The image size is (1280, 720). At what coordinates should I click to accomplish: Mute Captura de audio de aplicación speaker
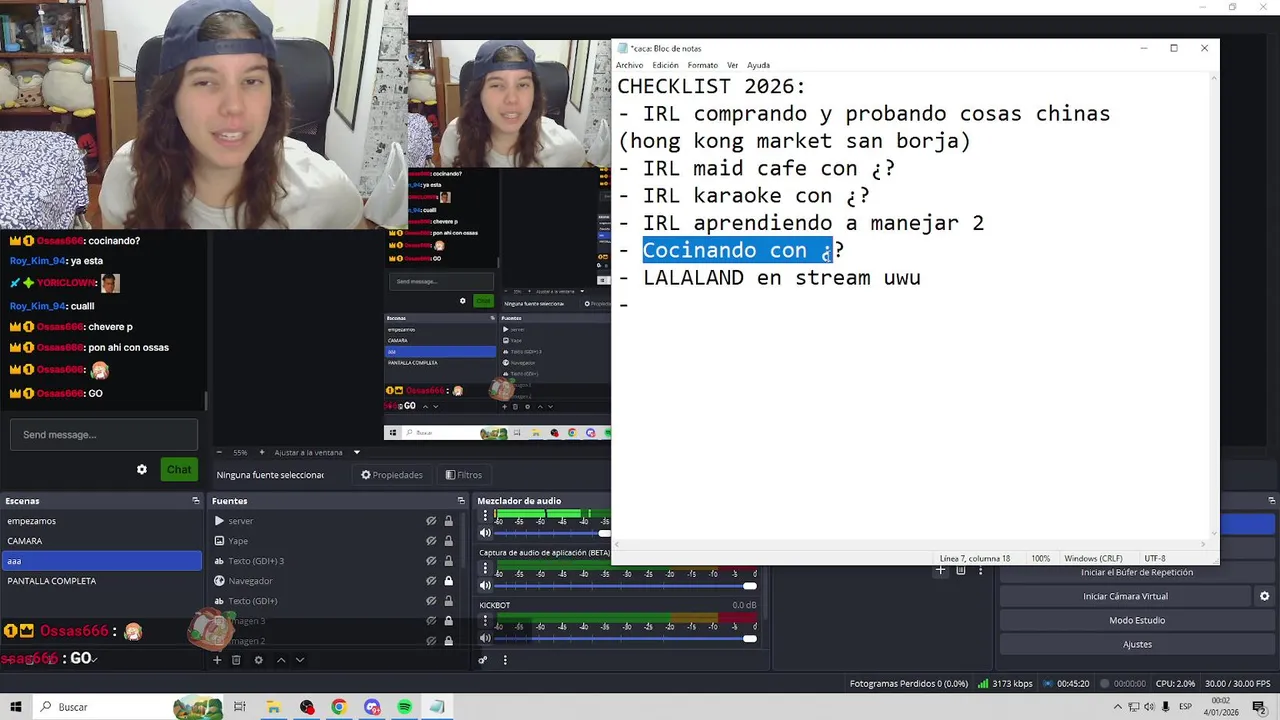pos(486,585)
